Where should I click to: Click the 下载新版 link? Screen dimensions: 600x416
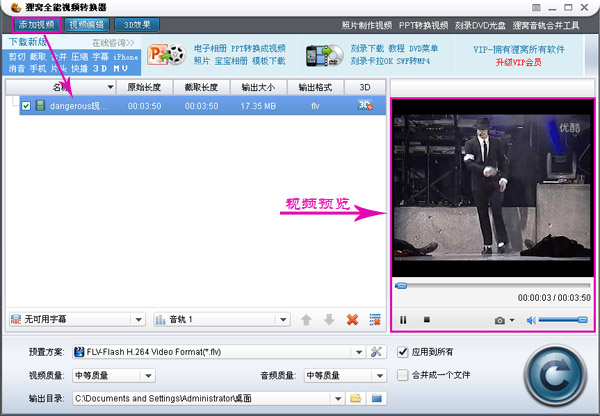28,42
